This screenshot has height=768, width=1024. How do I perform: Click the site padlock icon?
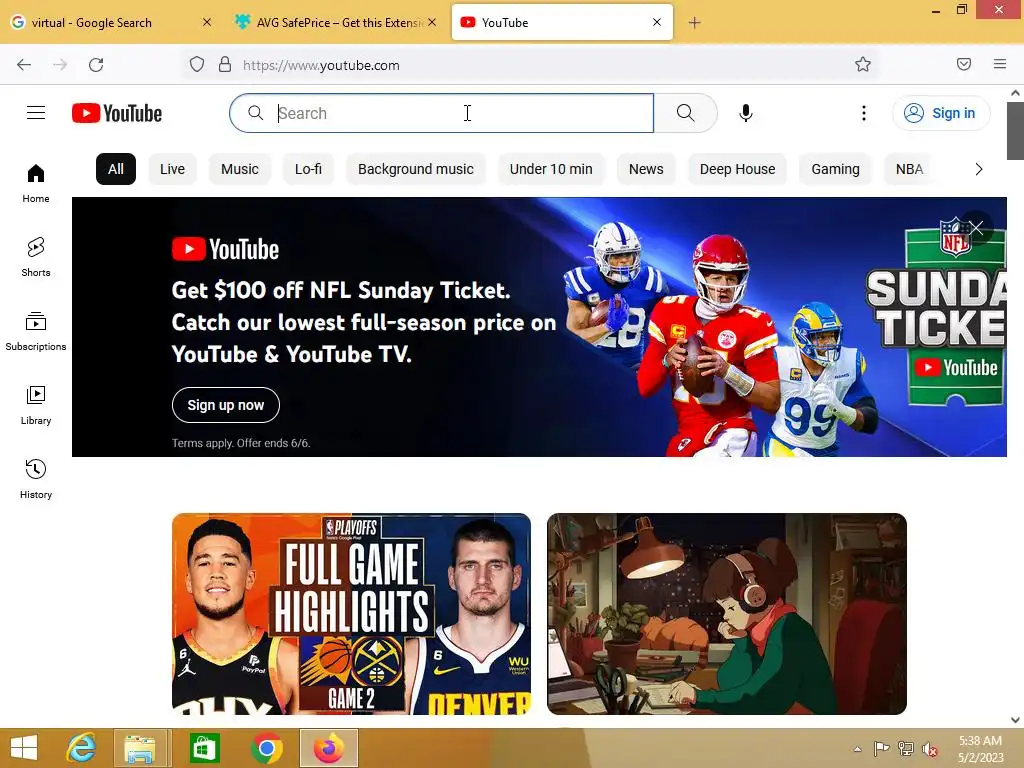point(225,64)
